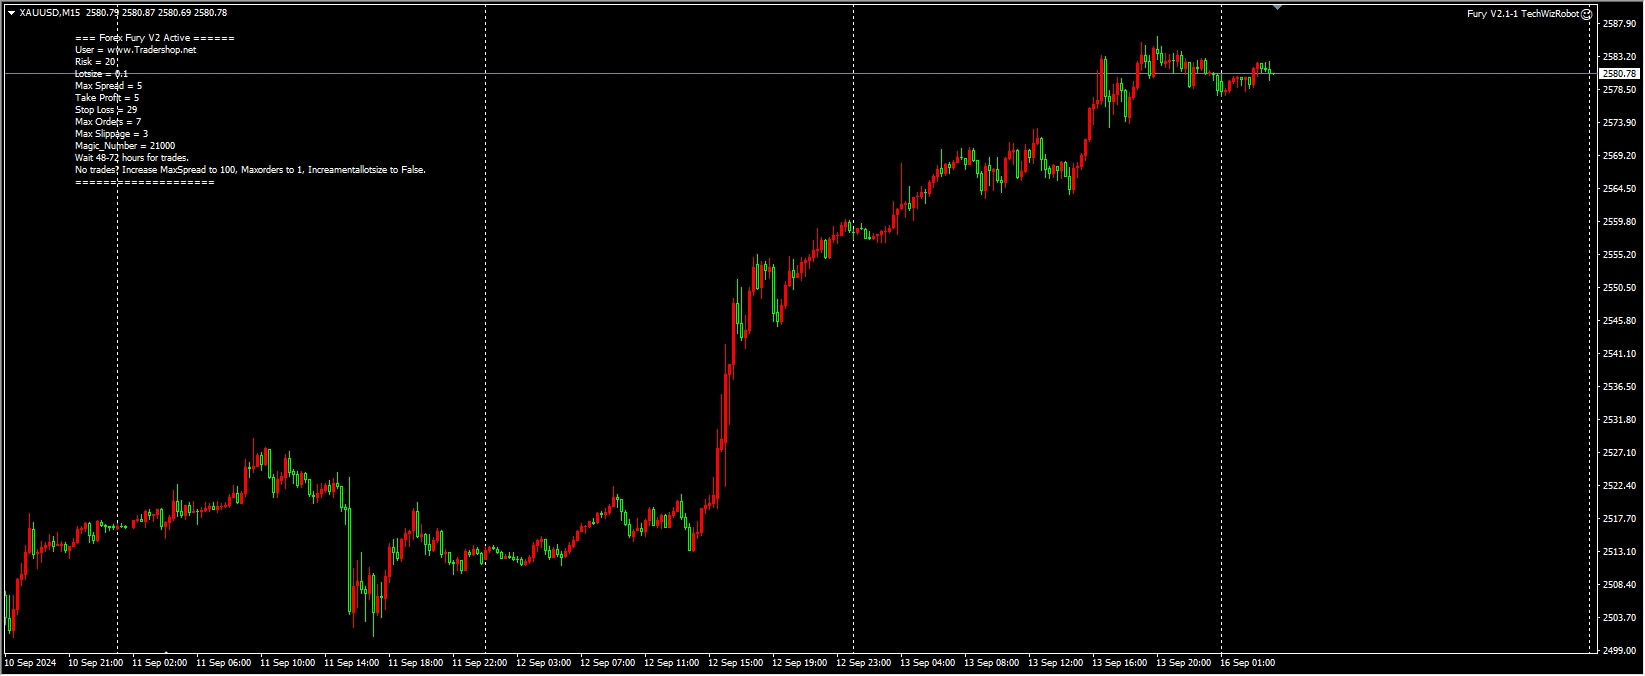Click the smiley face Expert Advisor icon
The image size is (1645, 676).
pos(1587,14)
